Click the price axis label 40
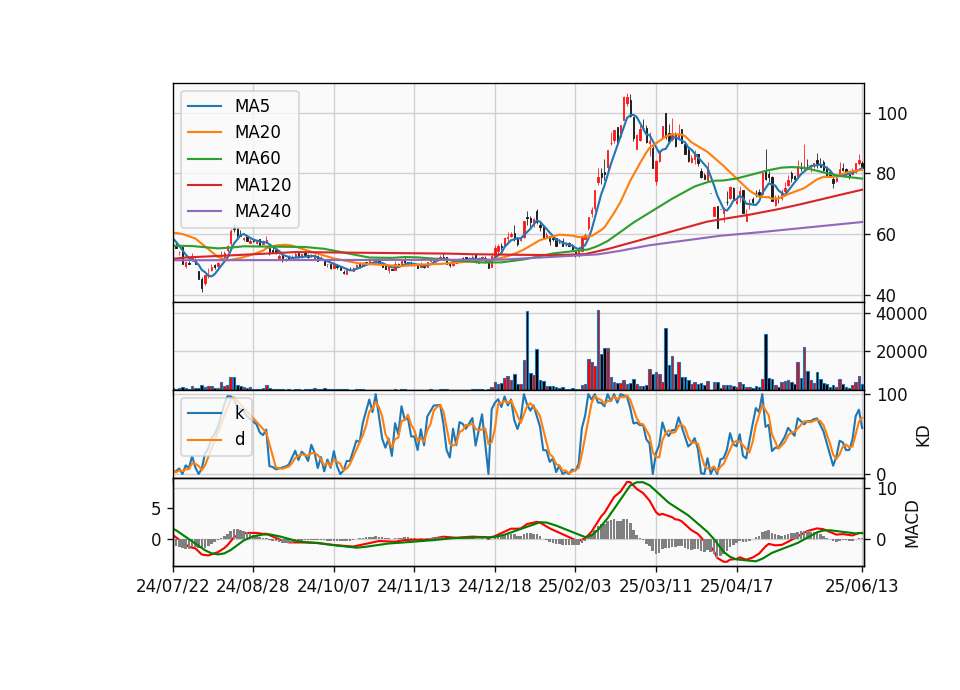960x690 pixels. point(887,296)
